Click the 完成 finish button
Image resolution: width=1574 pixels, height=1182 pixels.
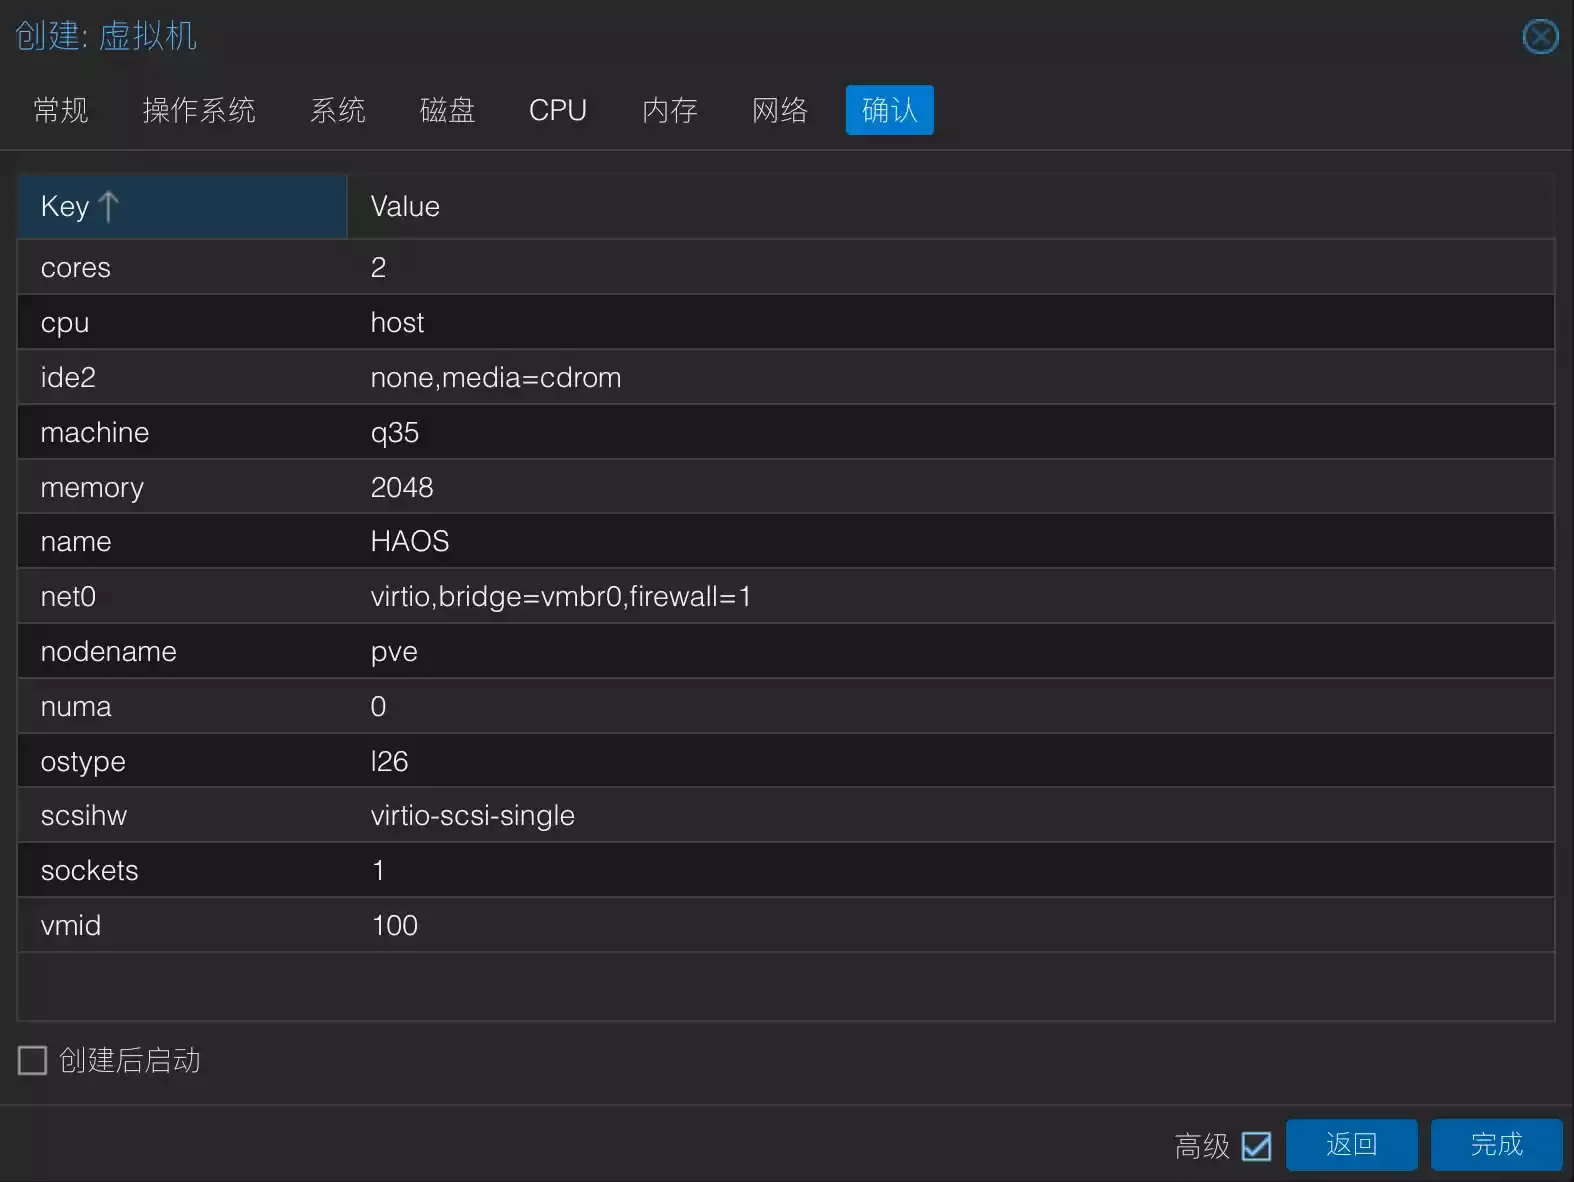1496,1145
